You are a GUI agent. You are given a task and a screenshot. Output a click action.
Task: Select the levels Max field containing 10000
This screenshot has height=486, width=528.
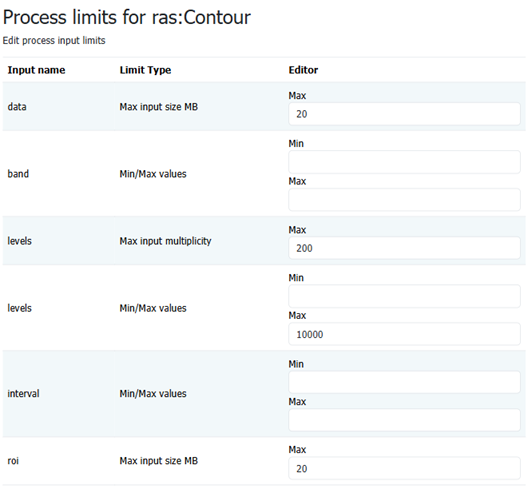(404, 334)
